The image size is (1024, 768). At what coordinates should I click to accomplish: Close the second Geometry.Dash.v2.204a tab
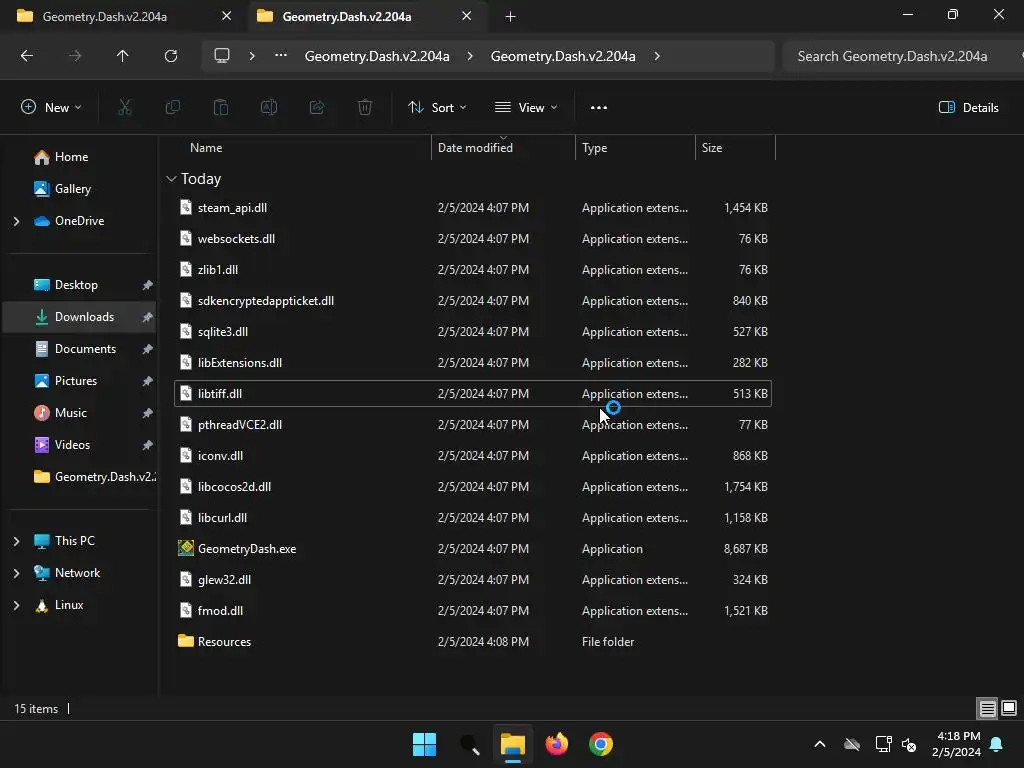(466, 16)
